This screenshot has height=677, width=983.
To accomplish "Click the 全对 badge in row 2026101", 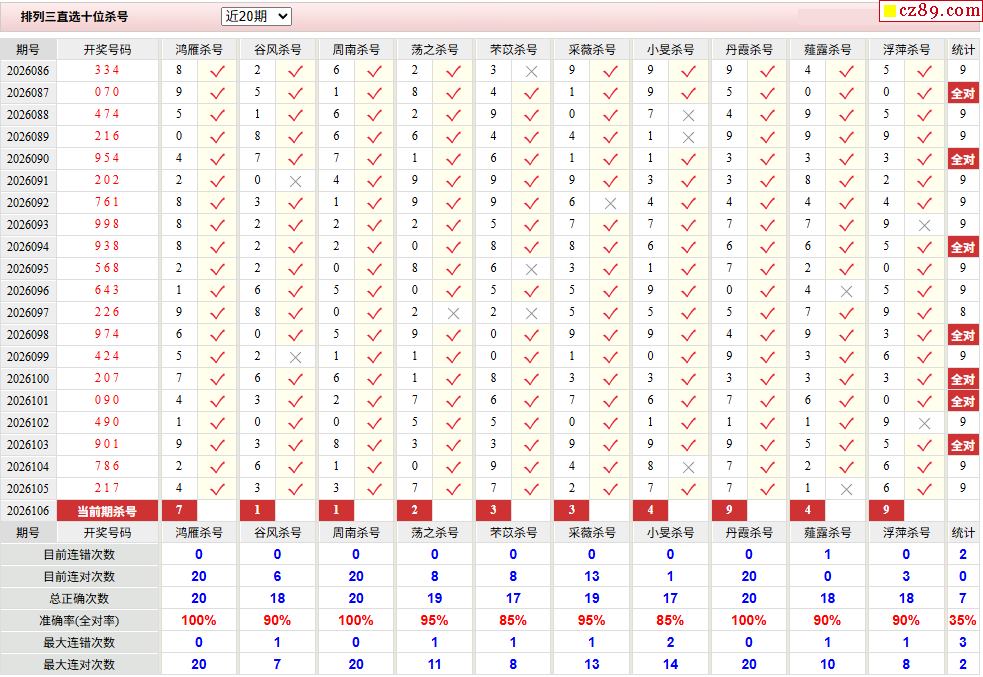I will [x=962, y=401].
